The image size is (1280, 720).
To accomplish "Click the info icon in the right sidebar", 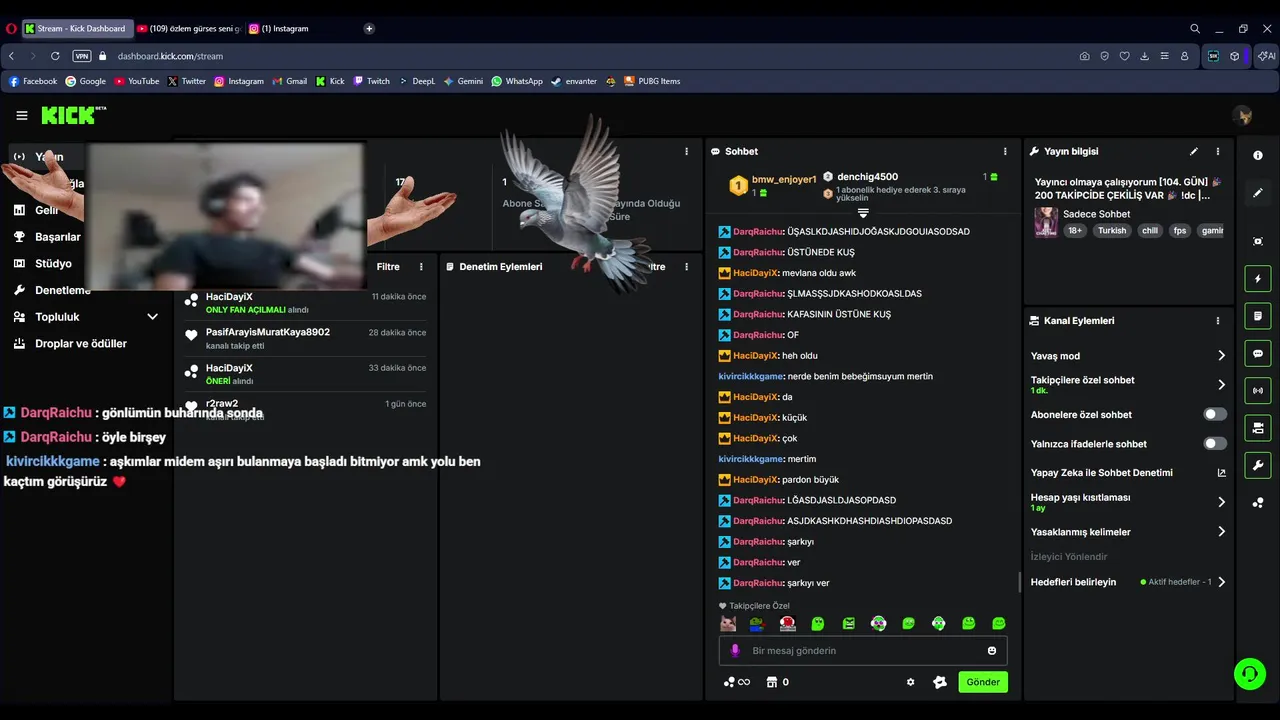I will point(1258,156).
